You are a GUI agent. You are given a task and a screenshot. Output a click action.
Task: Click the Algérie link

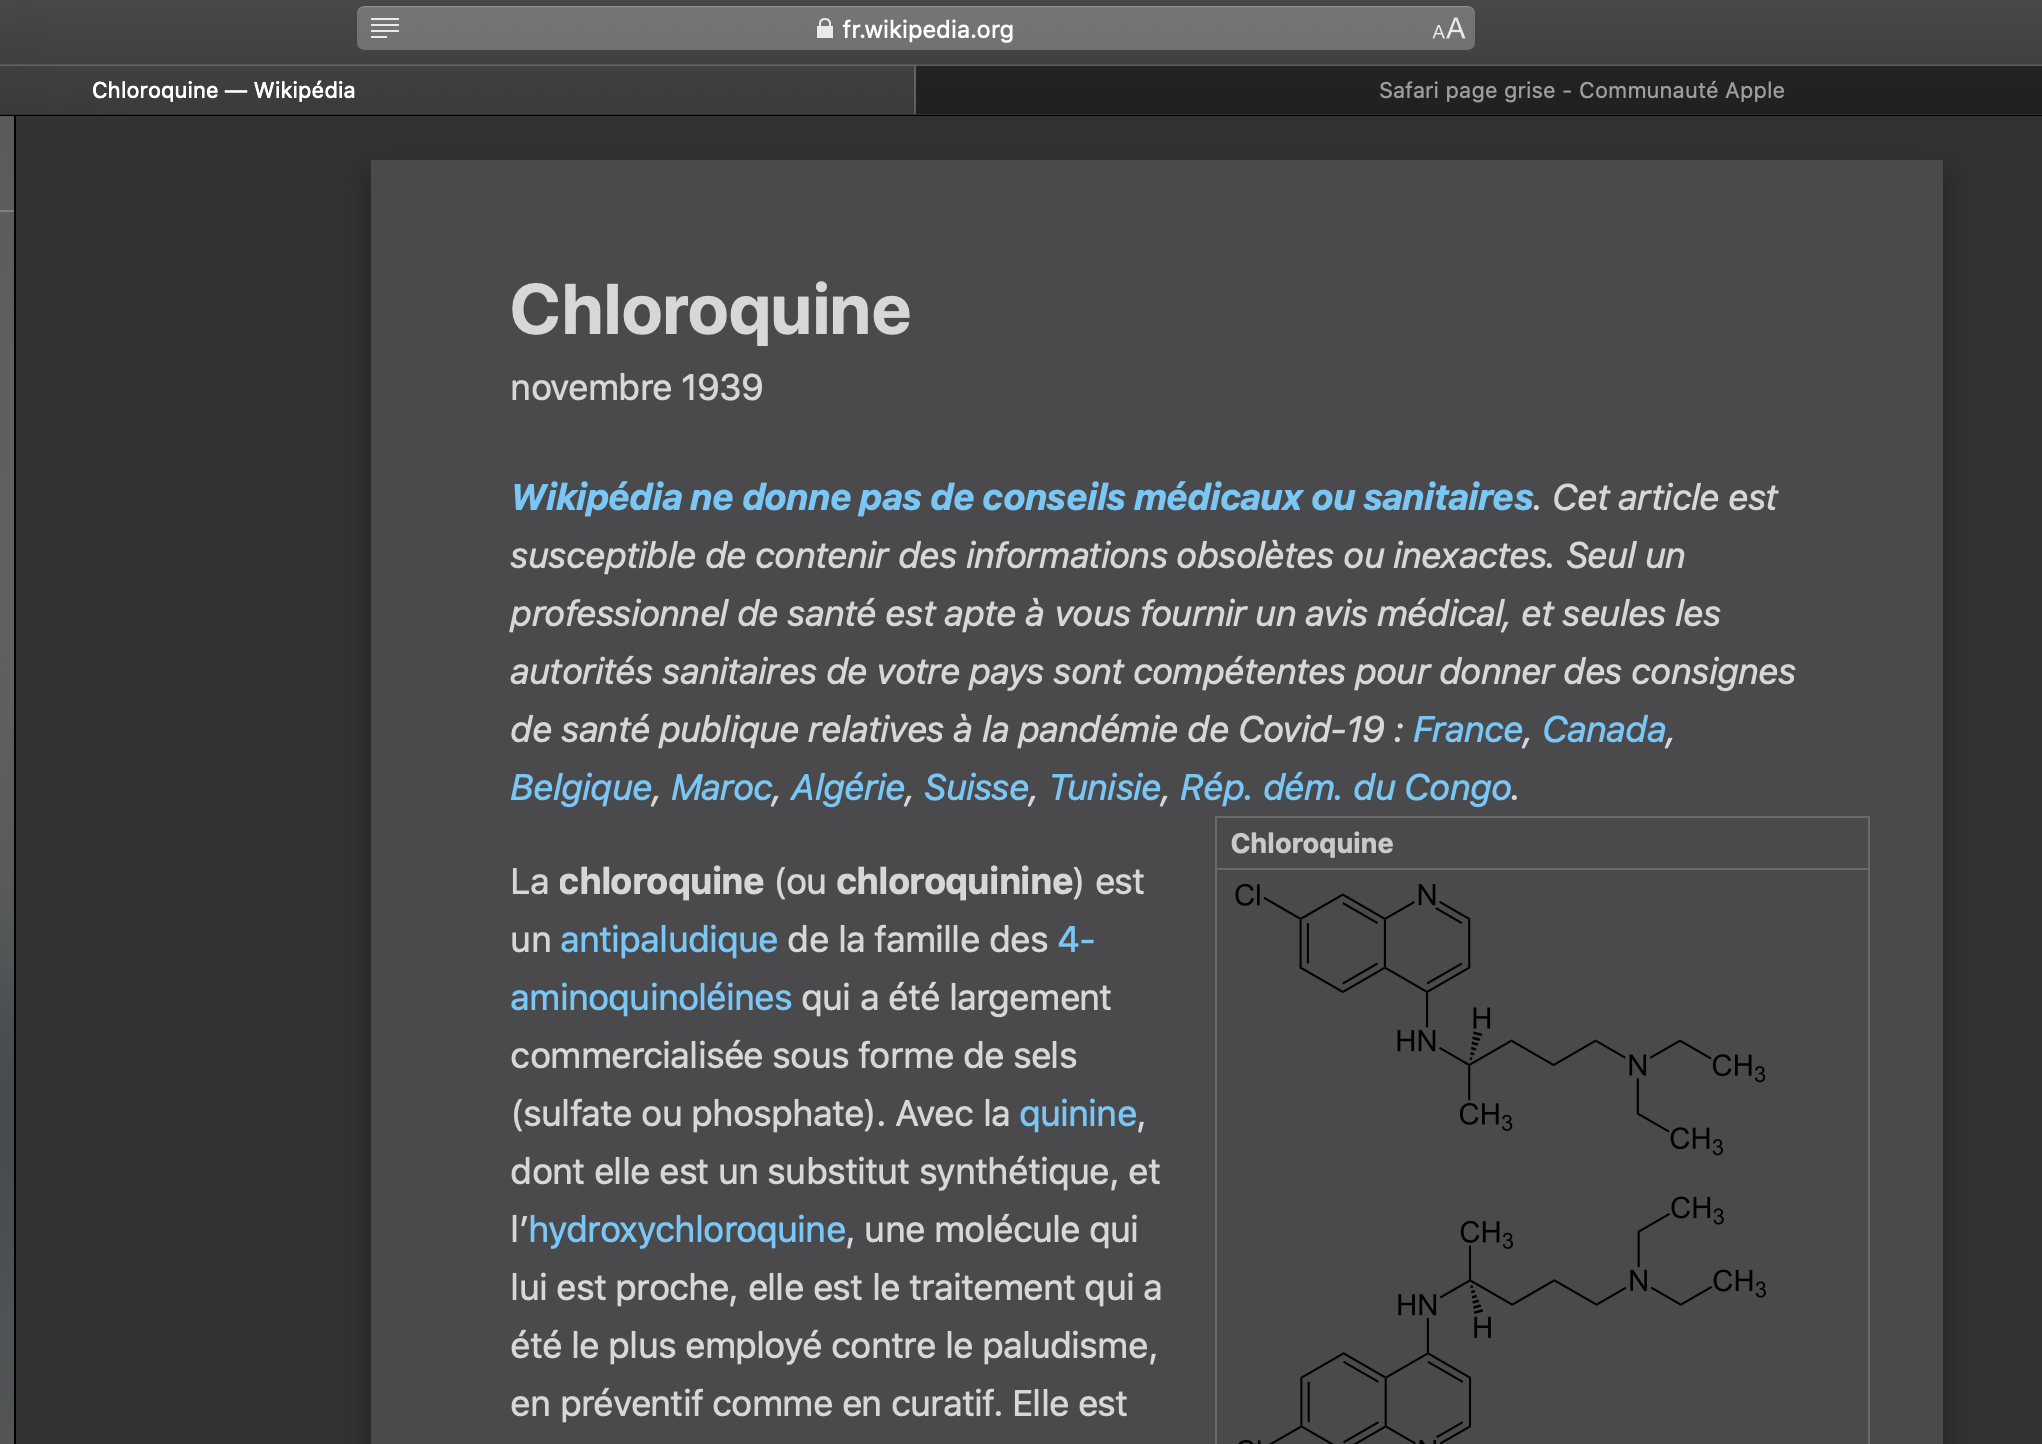(847, 787)
